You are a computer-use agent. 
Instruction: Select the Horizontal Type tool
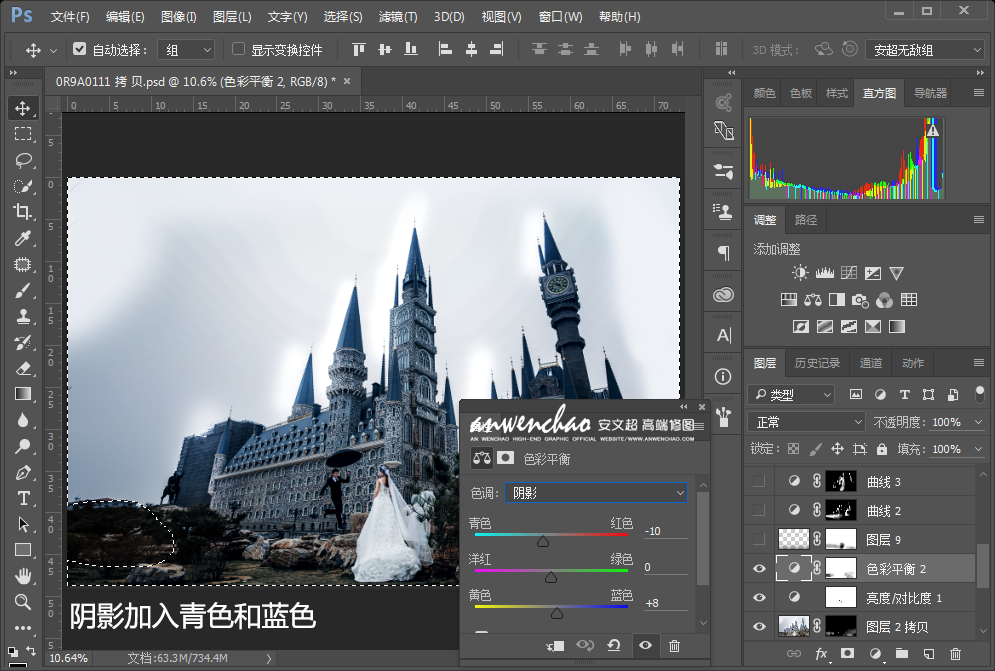point(23,498)
